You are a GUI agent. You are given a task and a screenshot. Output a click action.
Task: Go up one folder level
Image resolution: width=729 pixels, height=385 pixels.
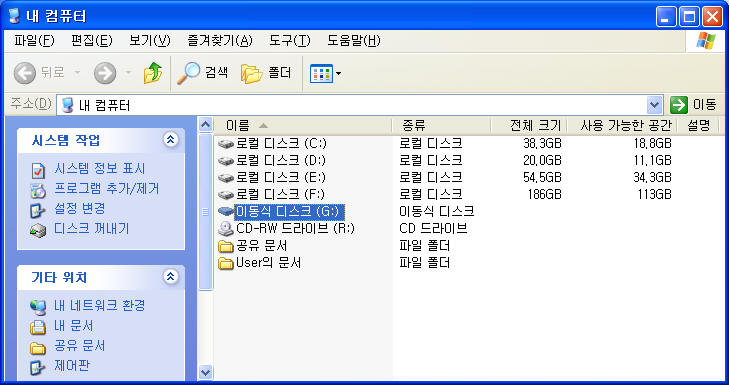click(x=152, y=73)
